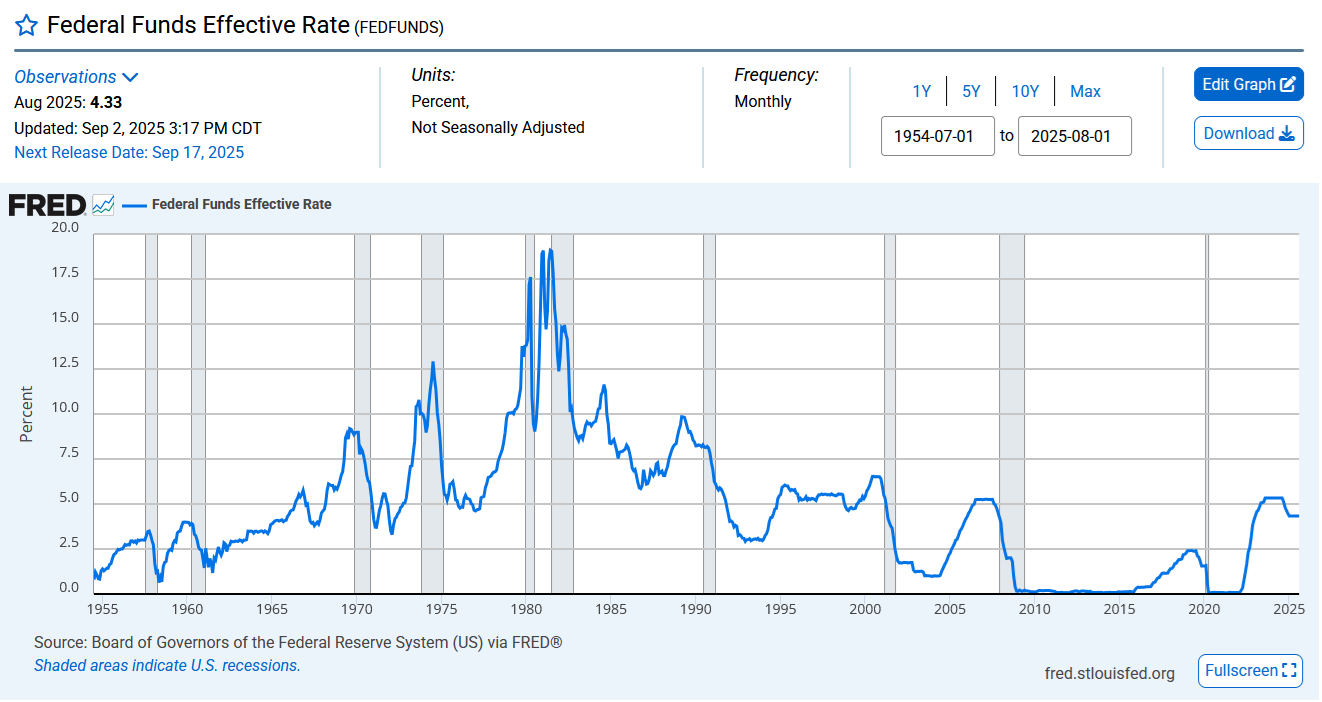
Task: Click the pencil icon in Edit Graph
Action: click(1288, 84)
